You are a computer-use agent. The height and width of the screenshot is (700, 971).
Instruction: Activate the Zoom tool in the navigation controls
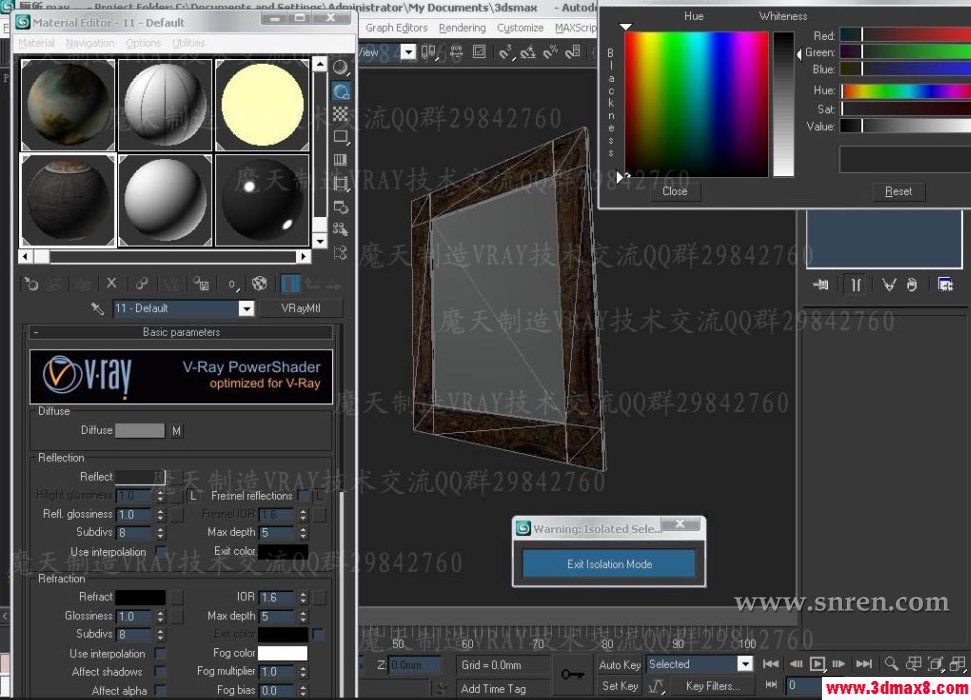pos(891,663)
